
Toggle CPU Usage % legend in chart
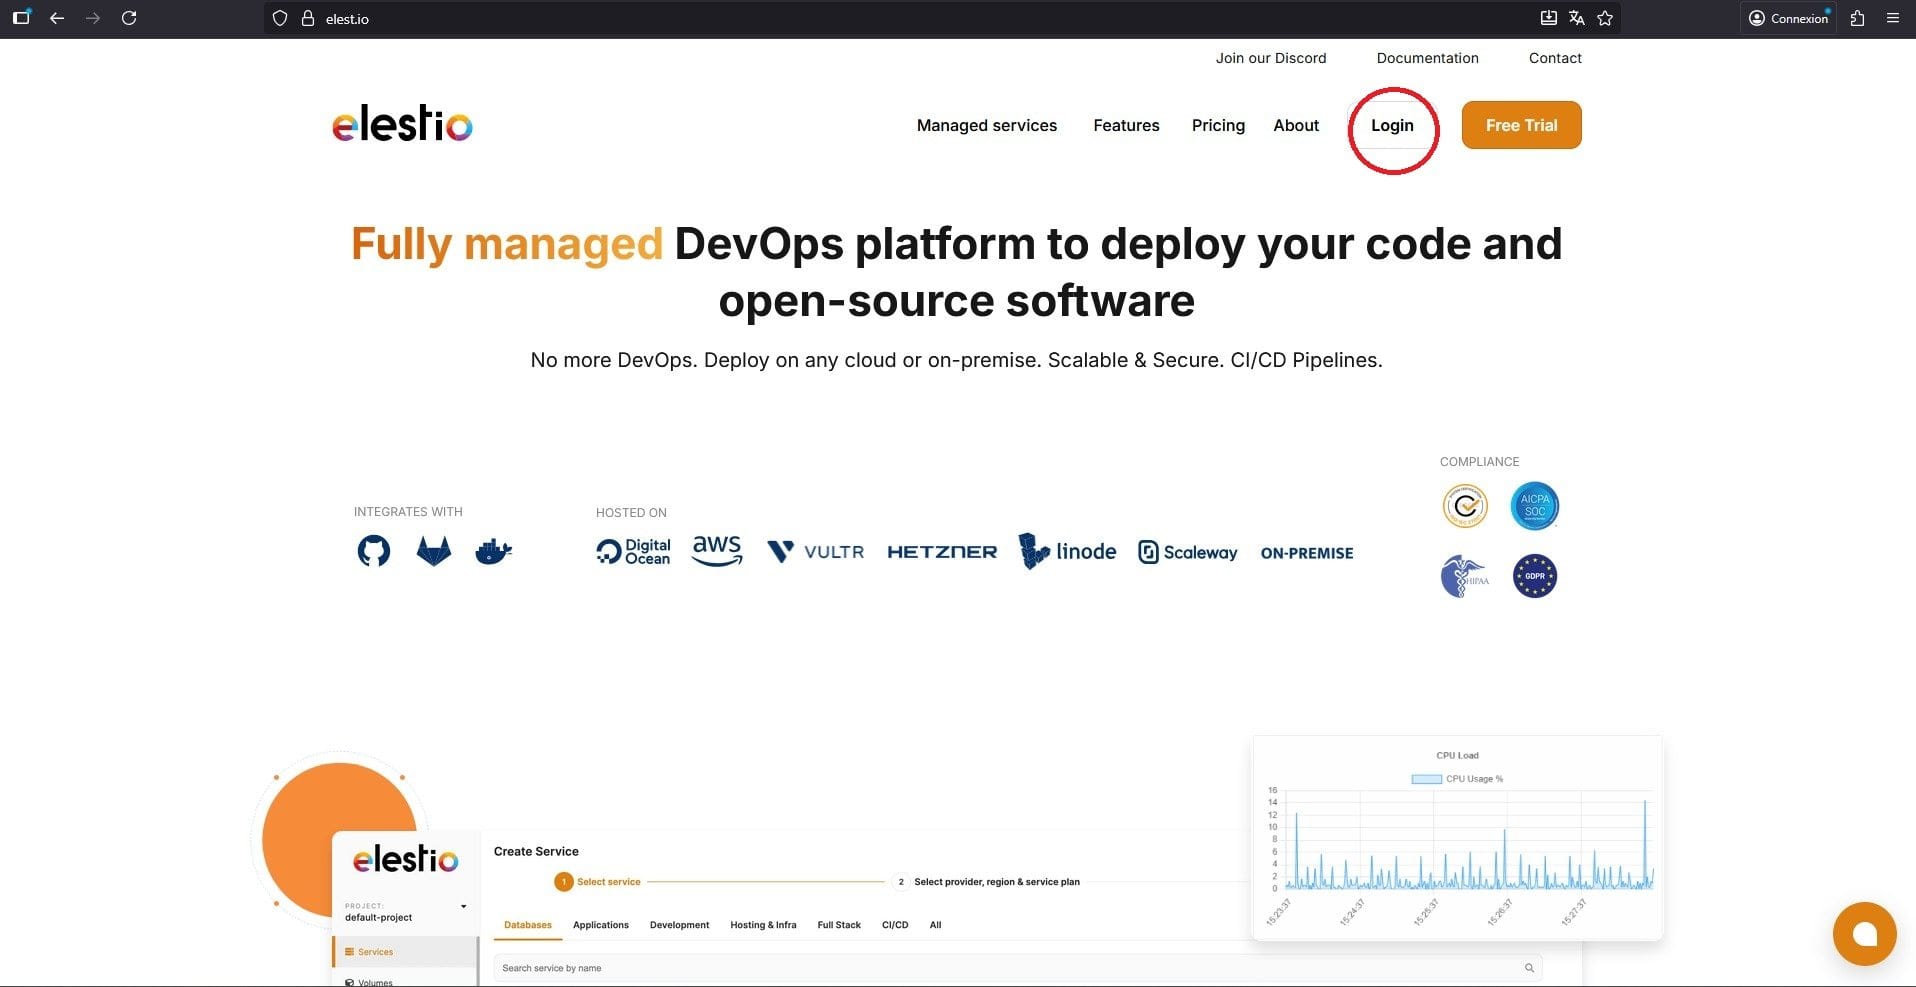point(1457,779)
